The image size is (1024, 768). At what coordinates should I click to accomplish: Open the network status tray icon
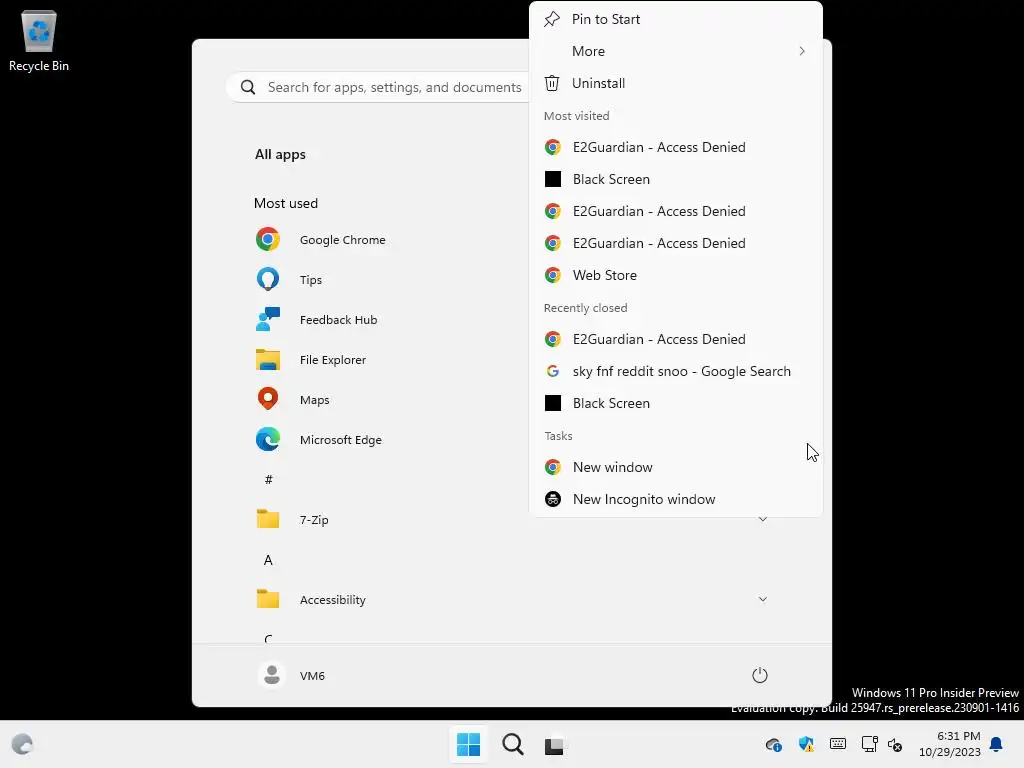(x=869, y=744)
